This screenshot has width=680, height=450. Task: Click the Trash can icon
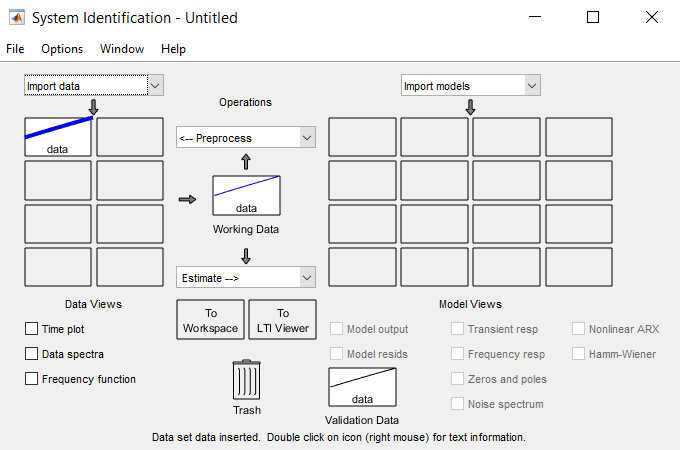point(246,380)
